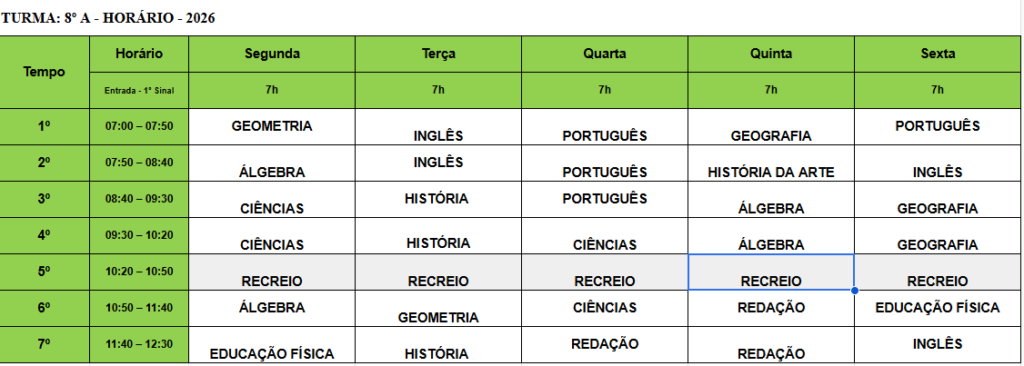Select GEOMETRIA cell under Terça
This screenshot has height=366, width=1024.
[438, 308]
